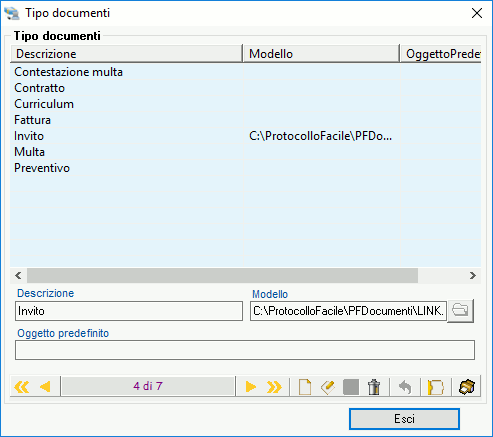Create new document type with blank page icon
Viewport: 493px width, 437px height.
(305, 387)
